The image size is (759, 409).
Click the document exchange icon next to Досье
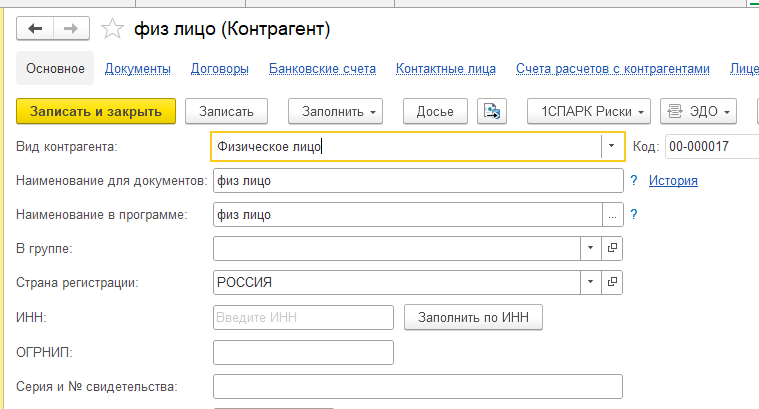point(492,111)
